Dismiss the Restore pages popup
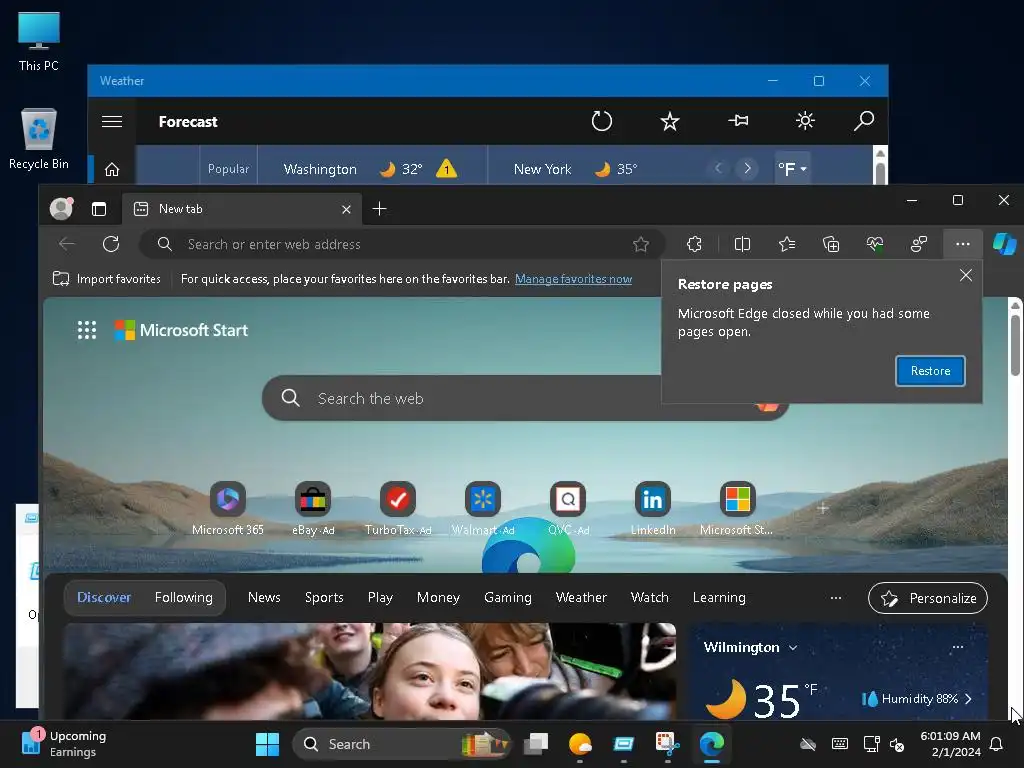 [x=966, y=275]
